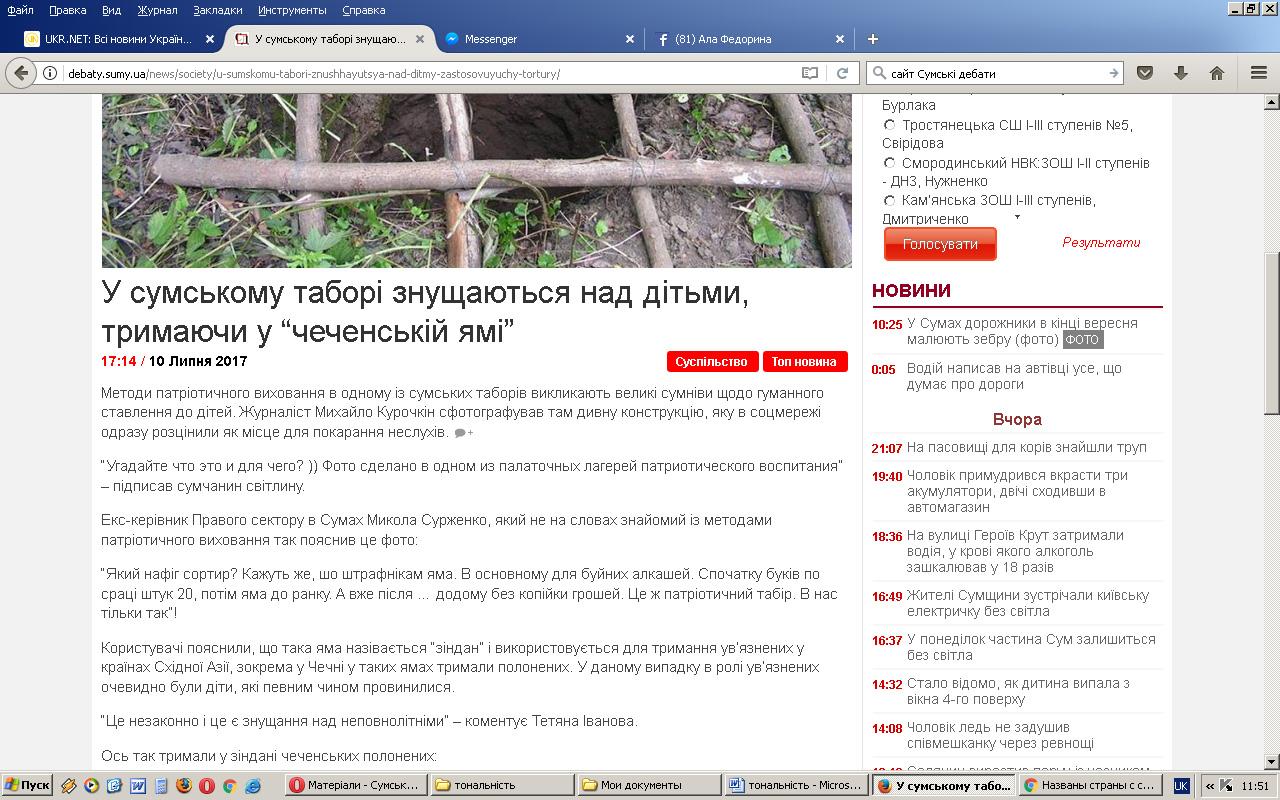Open a new tab with the plus button
Image resolution: width=1280 pixels, height=800 pixels.
[872, 39]
